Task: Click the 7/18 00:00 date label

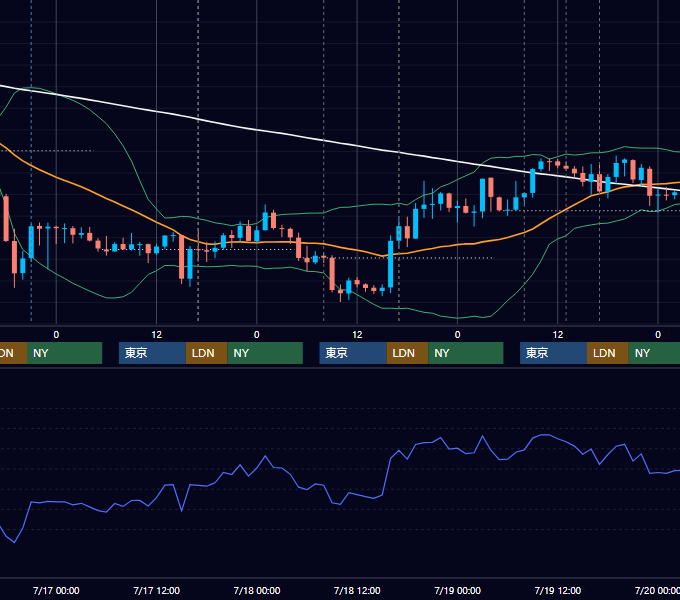Action: point(257,590)
